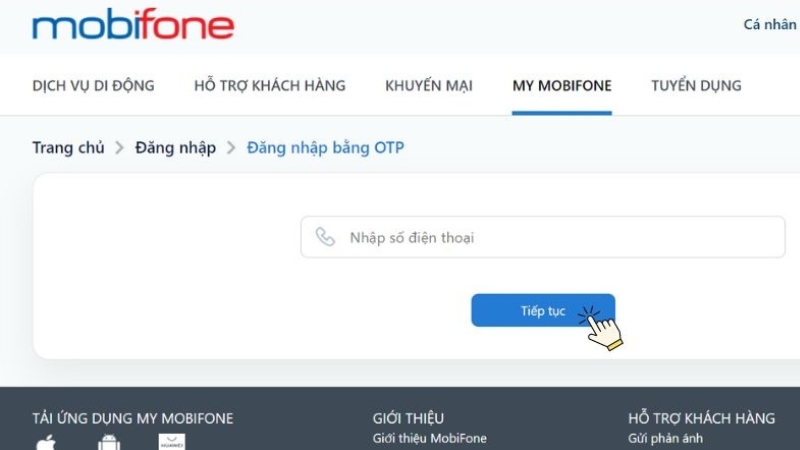The width and height of the screenshot is (800, 450).
Task: Click the Đăng nhập bằng OTP breadcrumb
Action: [326, 148]
